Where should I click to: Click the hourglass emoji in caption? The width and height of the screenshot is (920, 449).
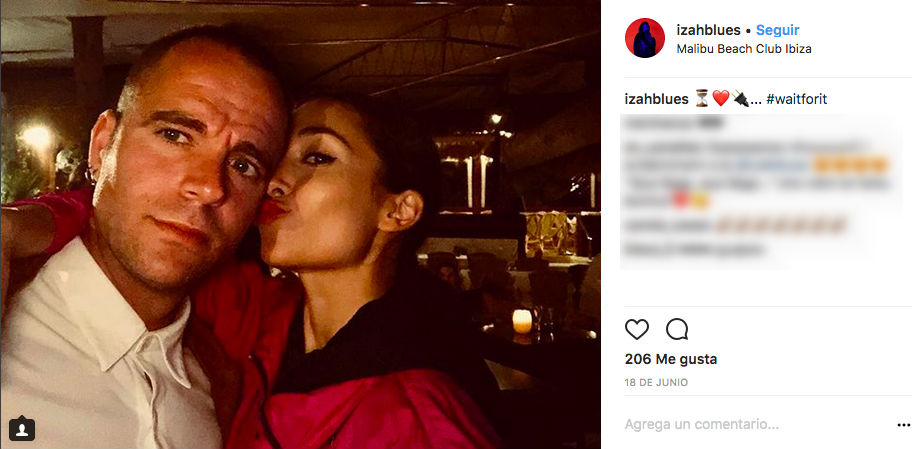(x=702, y=99)
